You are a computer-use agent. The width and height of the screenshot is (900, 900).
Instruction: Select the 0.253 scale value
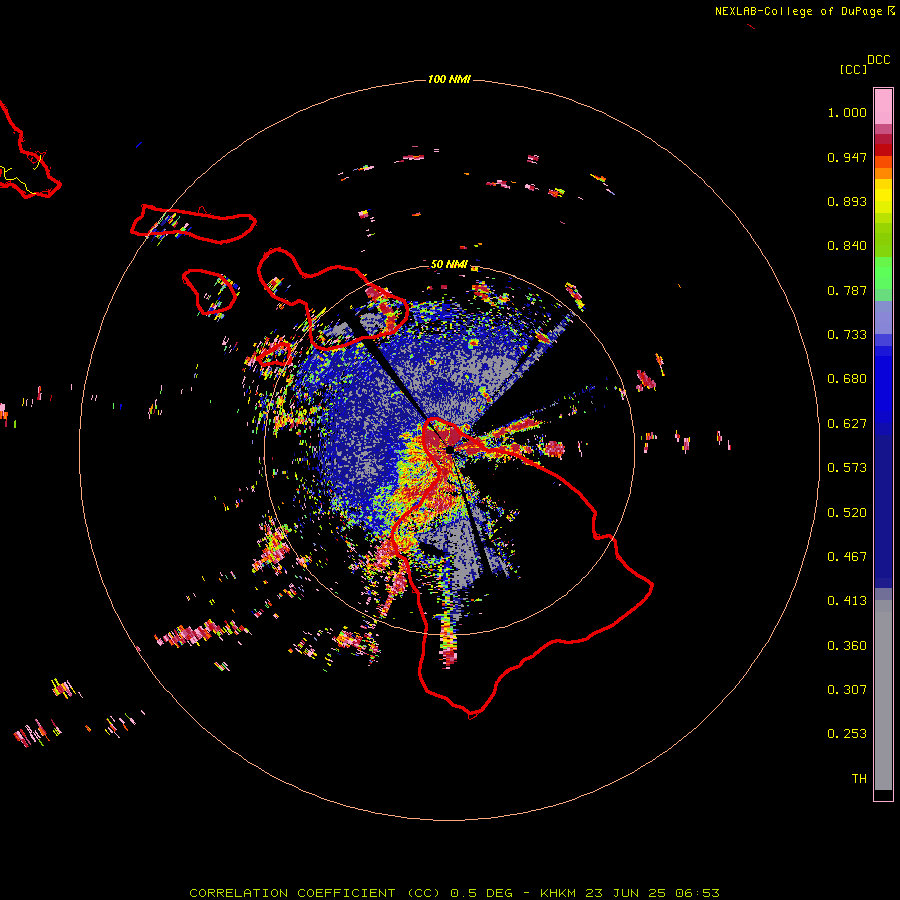click(x=847, y=734)
